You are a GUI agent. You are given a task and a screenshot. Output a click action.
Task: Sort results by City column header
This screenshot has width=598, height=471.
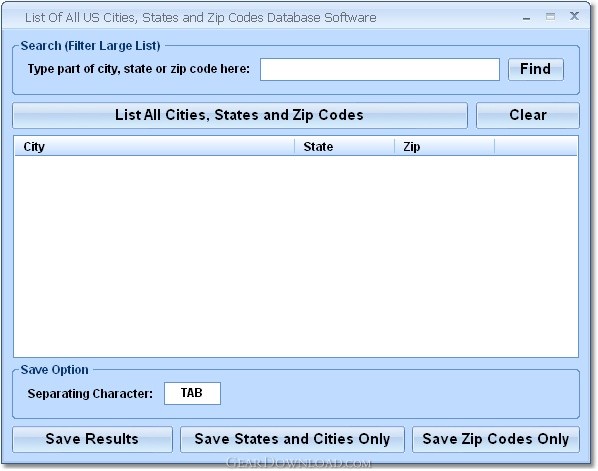[154, 147]
